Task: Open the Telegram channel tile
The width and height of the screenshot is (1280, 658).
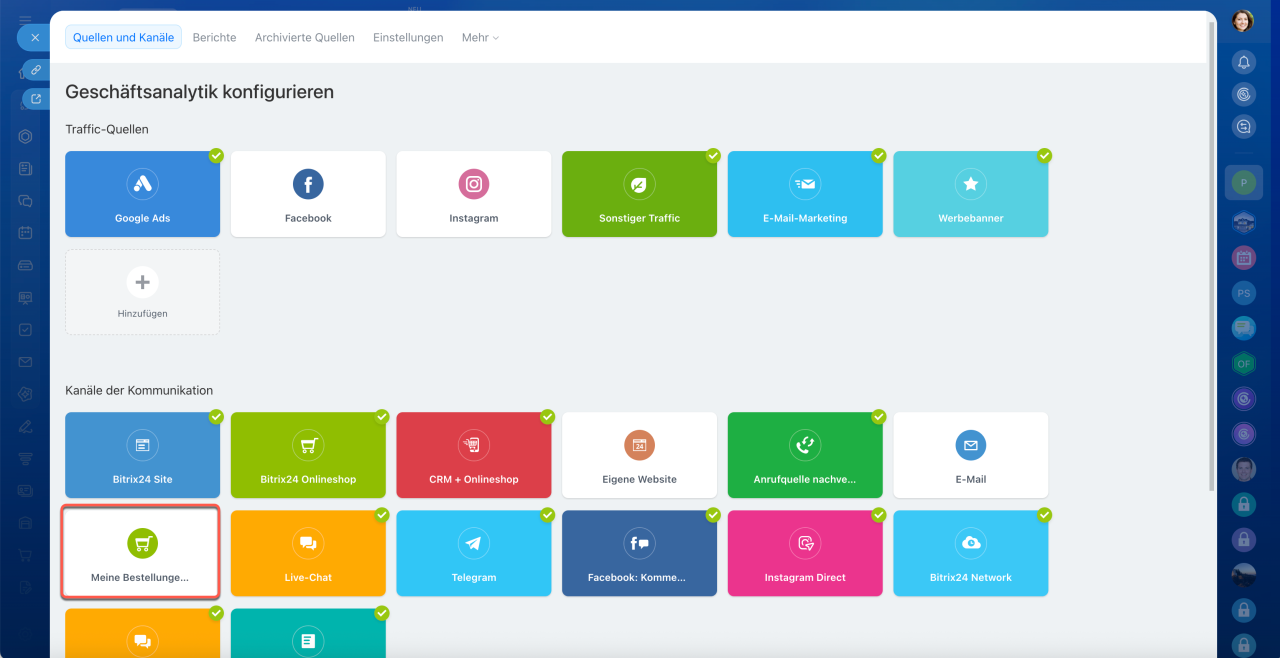Action: point(474,553)
